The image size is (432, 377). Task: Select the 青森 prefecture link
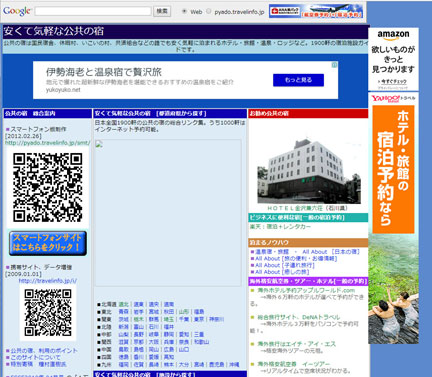pyautogui.click(x=123, y=312)
